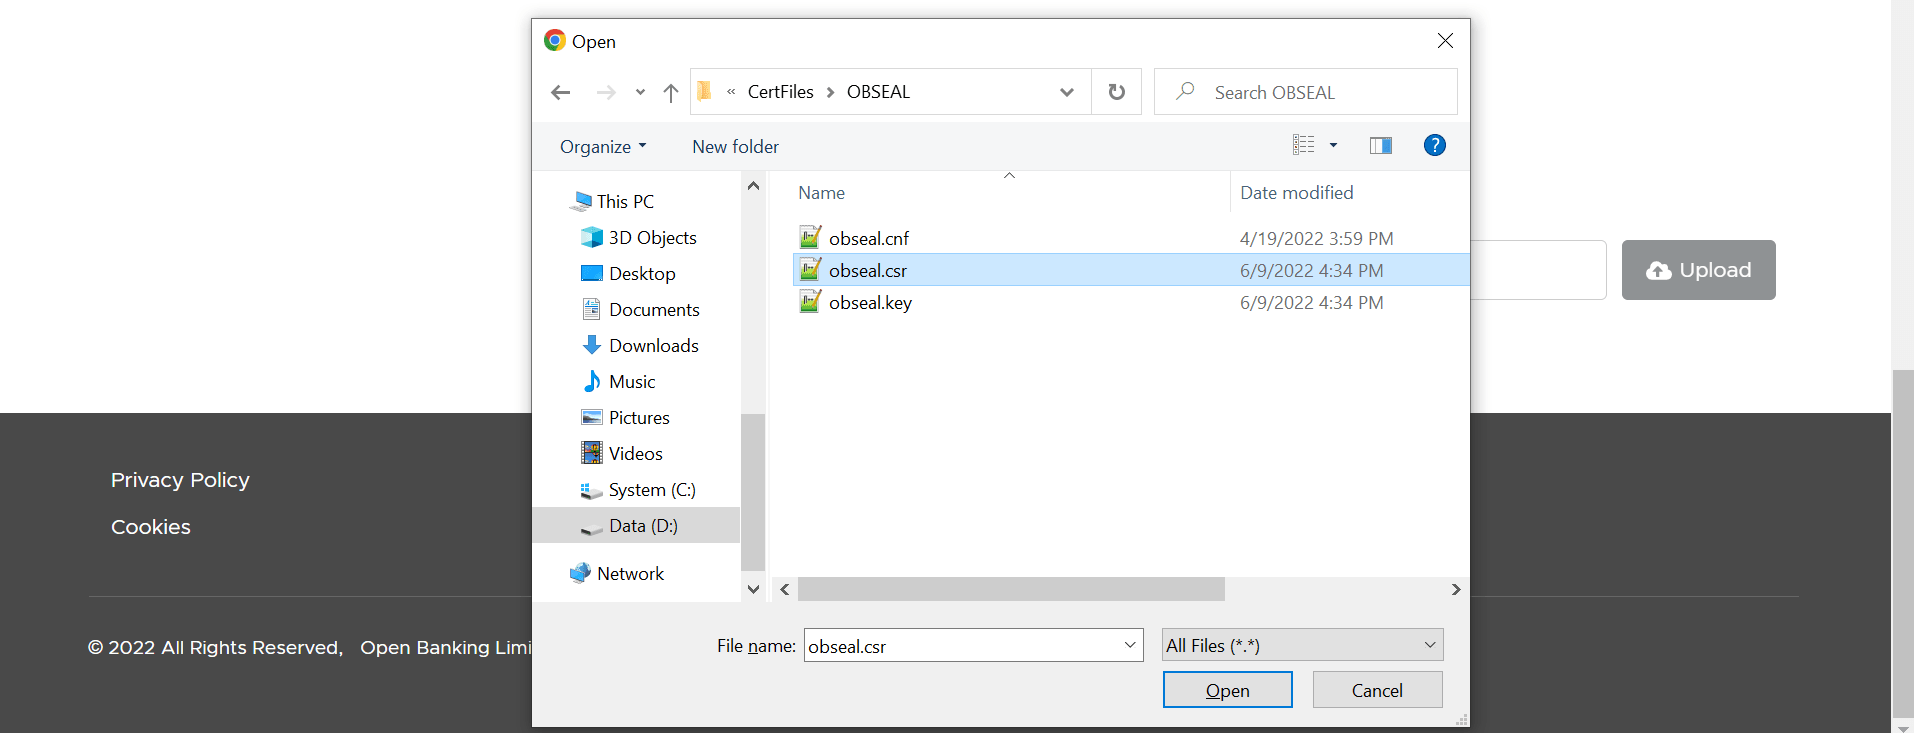Toggle the preview pane icon

pyautogui.click(x=1380, y=146)
